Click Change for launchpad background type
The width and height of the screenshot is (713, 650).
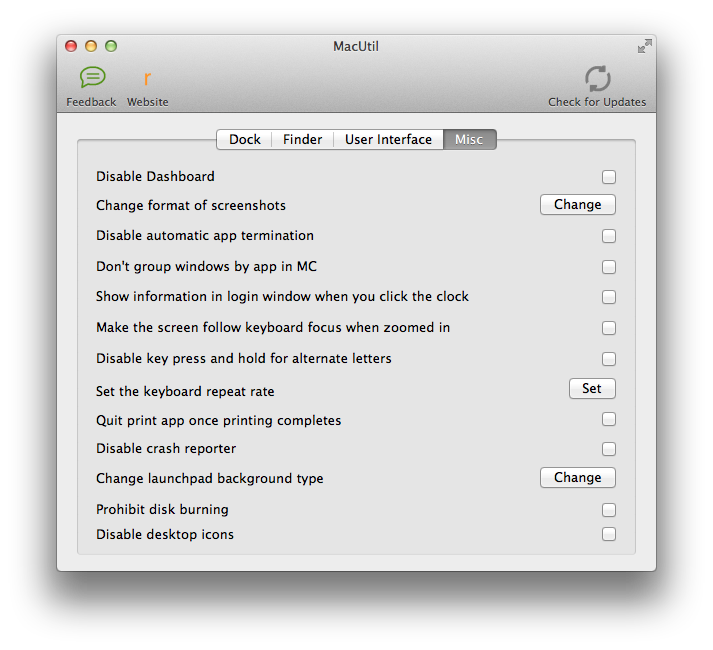tap(577, 478)
